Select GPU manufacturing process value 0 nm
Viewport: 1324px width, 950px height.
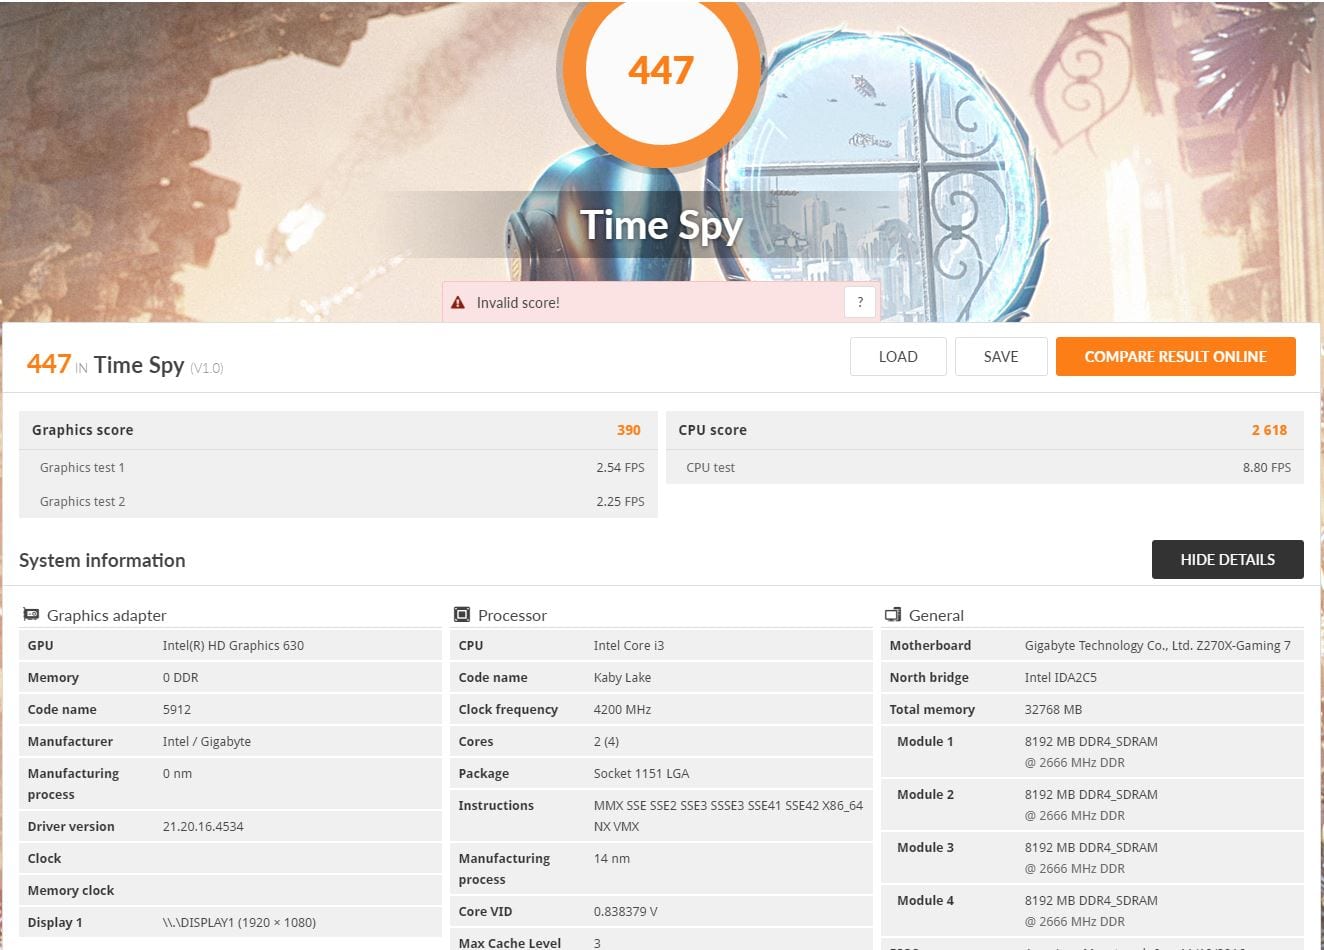[x=177, y=773]
